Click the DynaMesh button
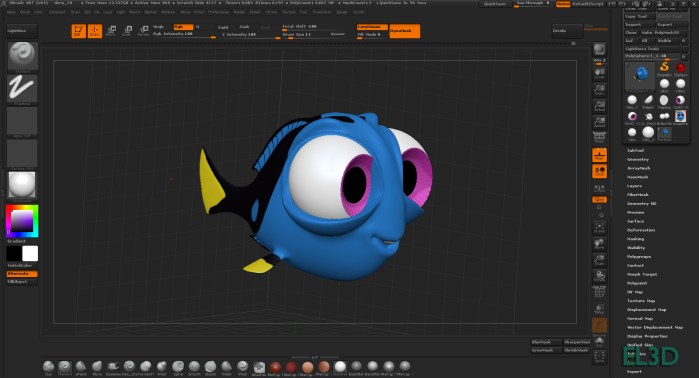The height and width of the screenshot is (378, 699). (404, 31)
